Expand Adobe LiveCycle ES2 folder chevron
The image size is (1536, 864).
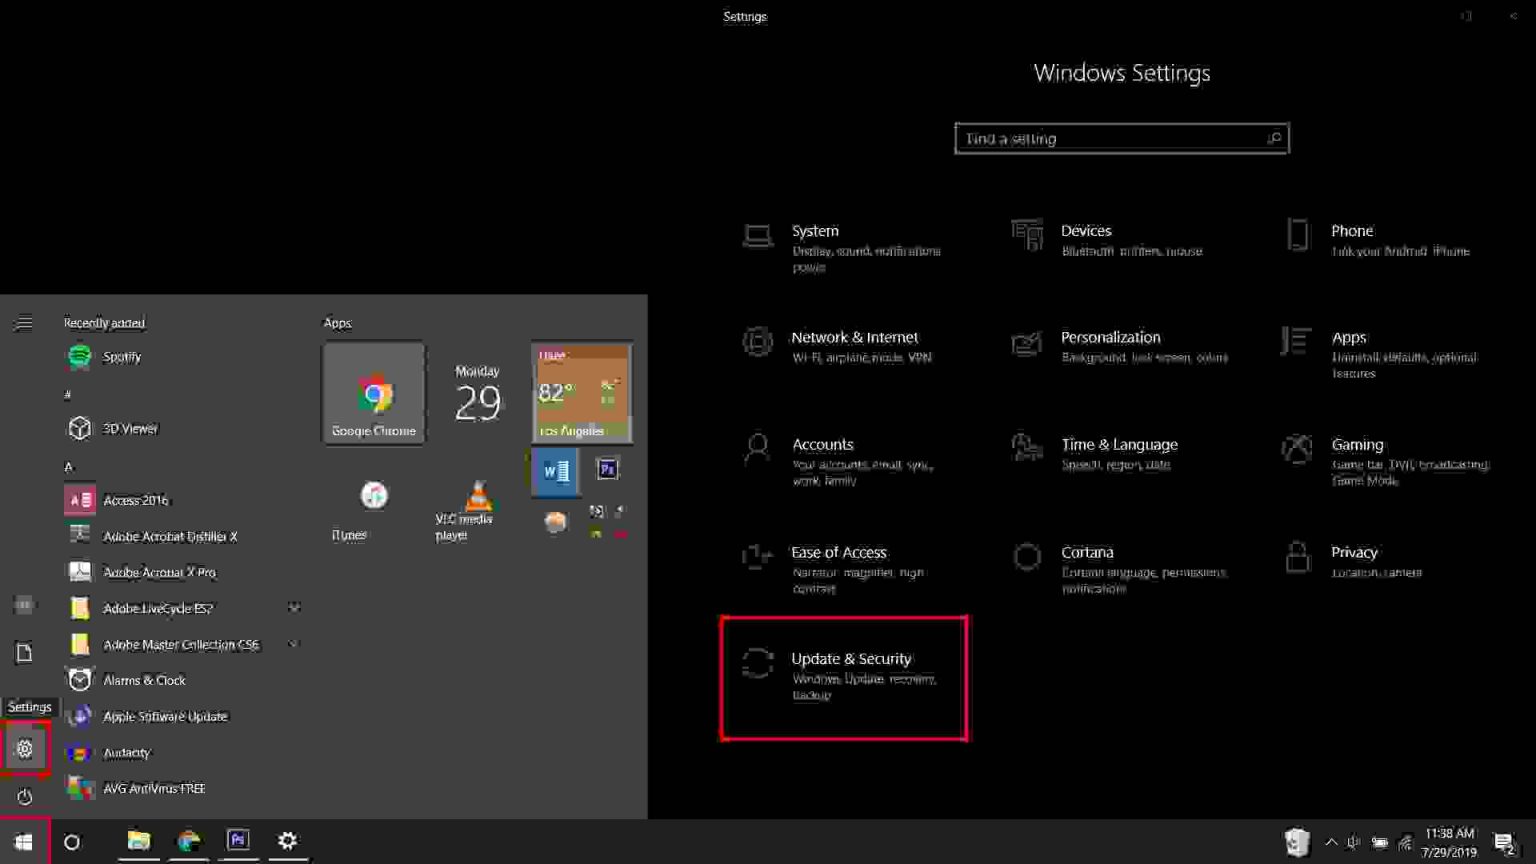coord(294,607)
